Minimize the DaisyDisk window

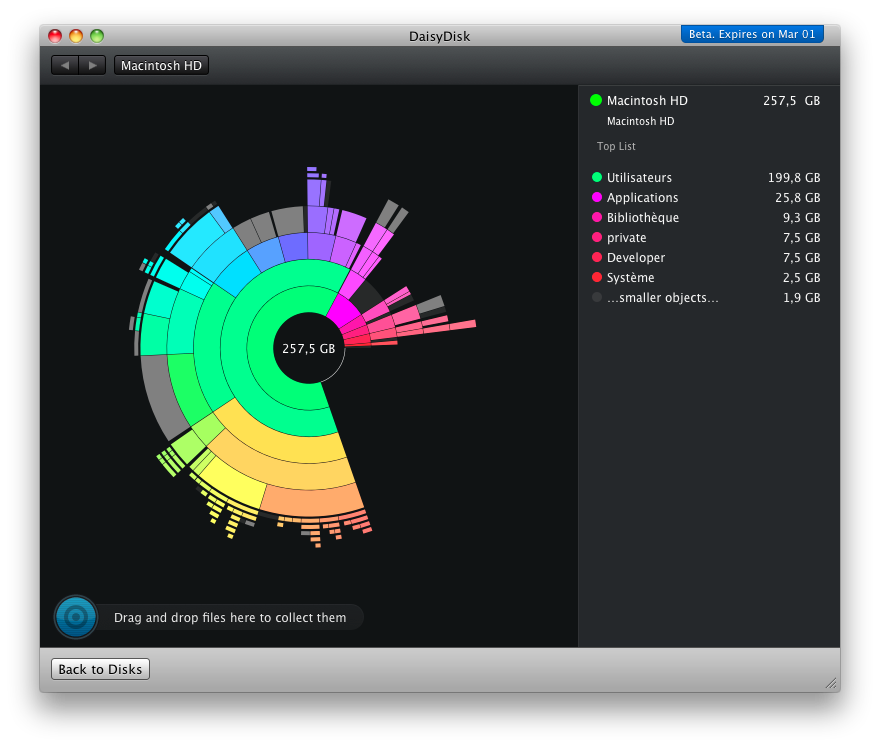pyautogui.click(x=76, y=36)
